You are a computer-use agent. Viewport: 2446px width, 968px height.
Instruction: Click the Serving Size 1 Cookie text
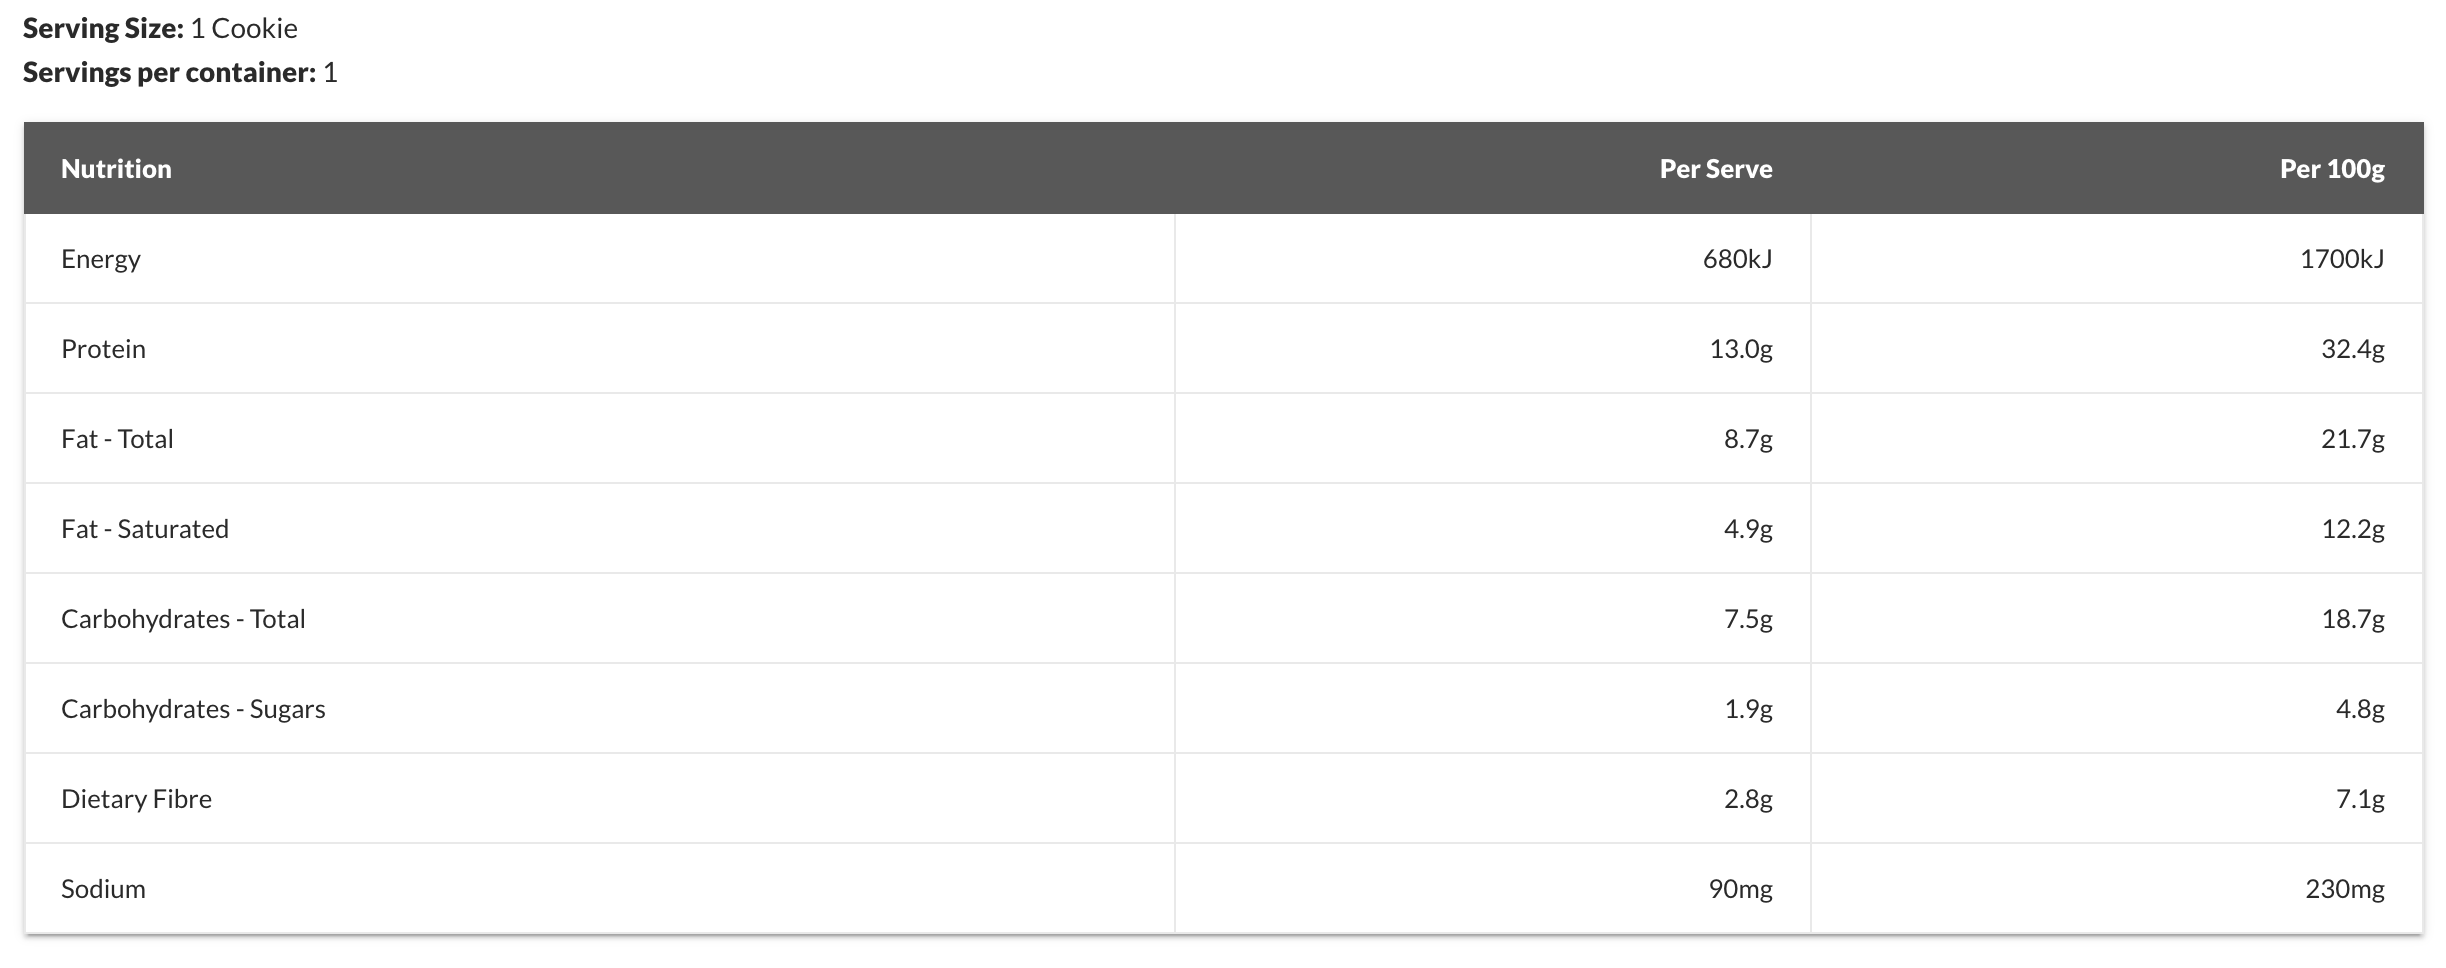click(160, 28)
